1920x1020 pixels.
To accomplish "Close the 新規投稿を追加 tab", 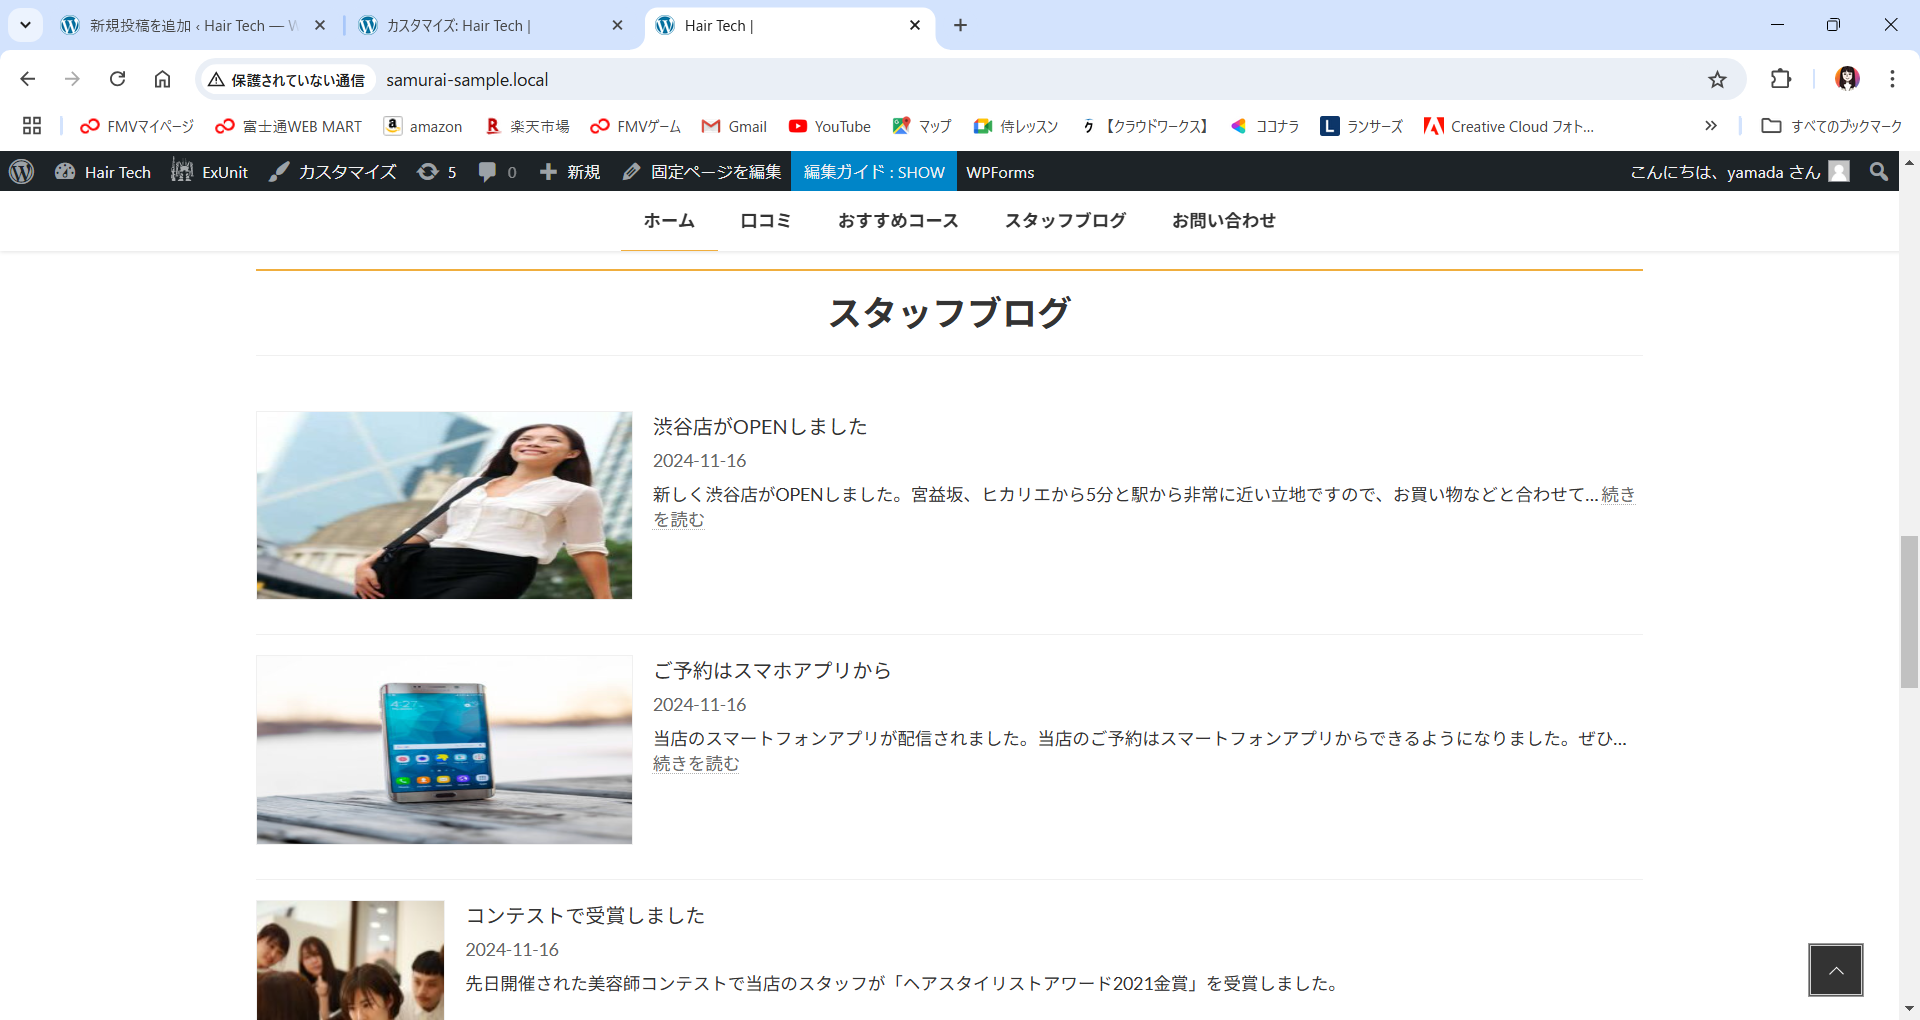I will click(x=320, y=25).
